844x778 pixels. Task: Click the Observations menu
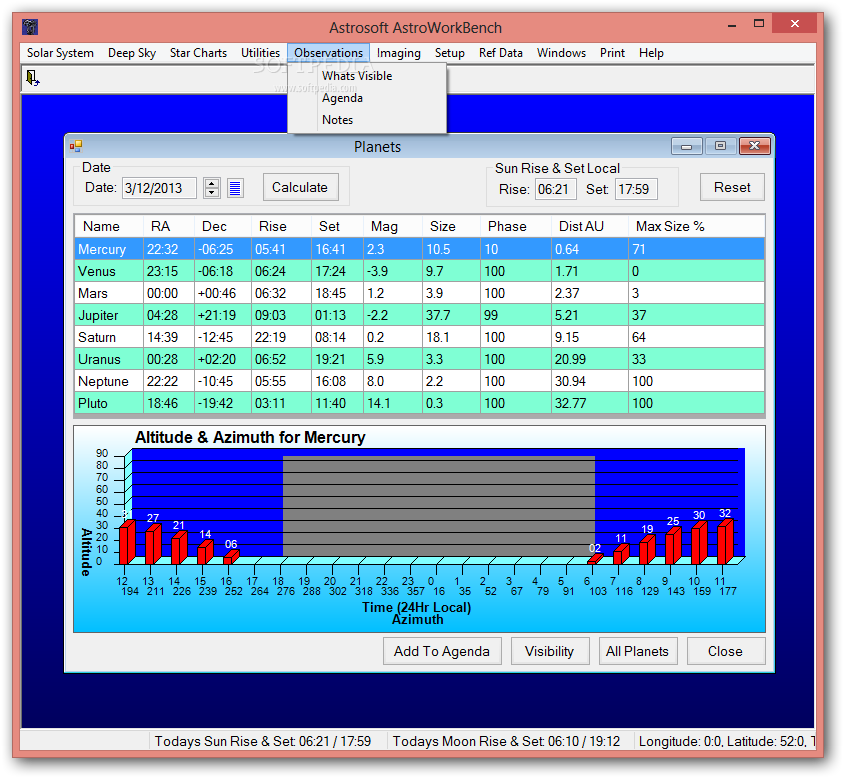tap(328, 53)
